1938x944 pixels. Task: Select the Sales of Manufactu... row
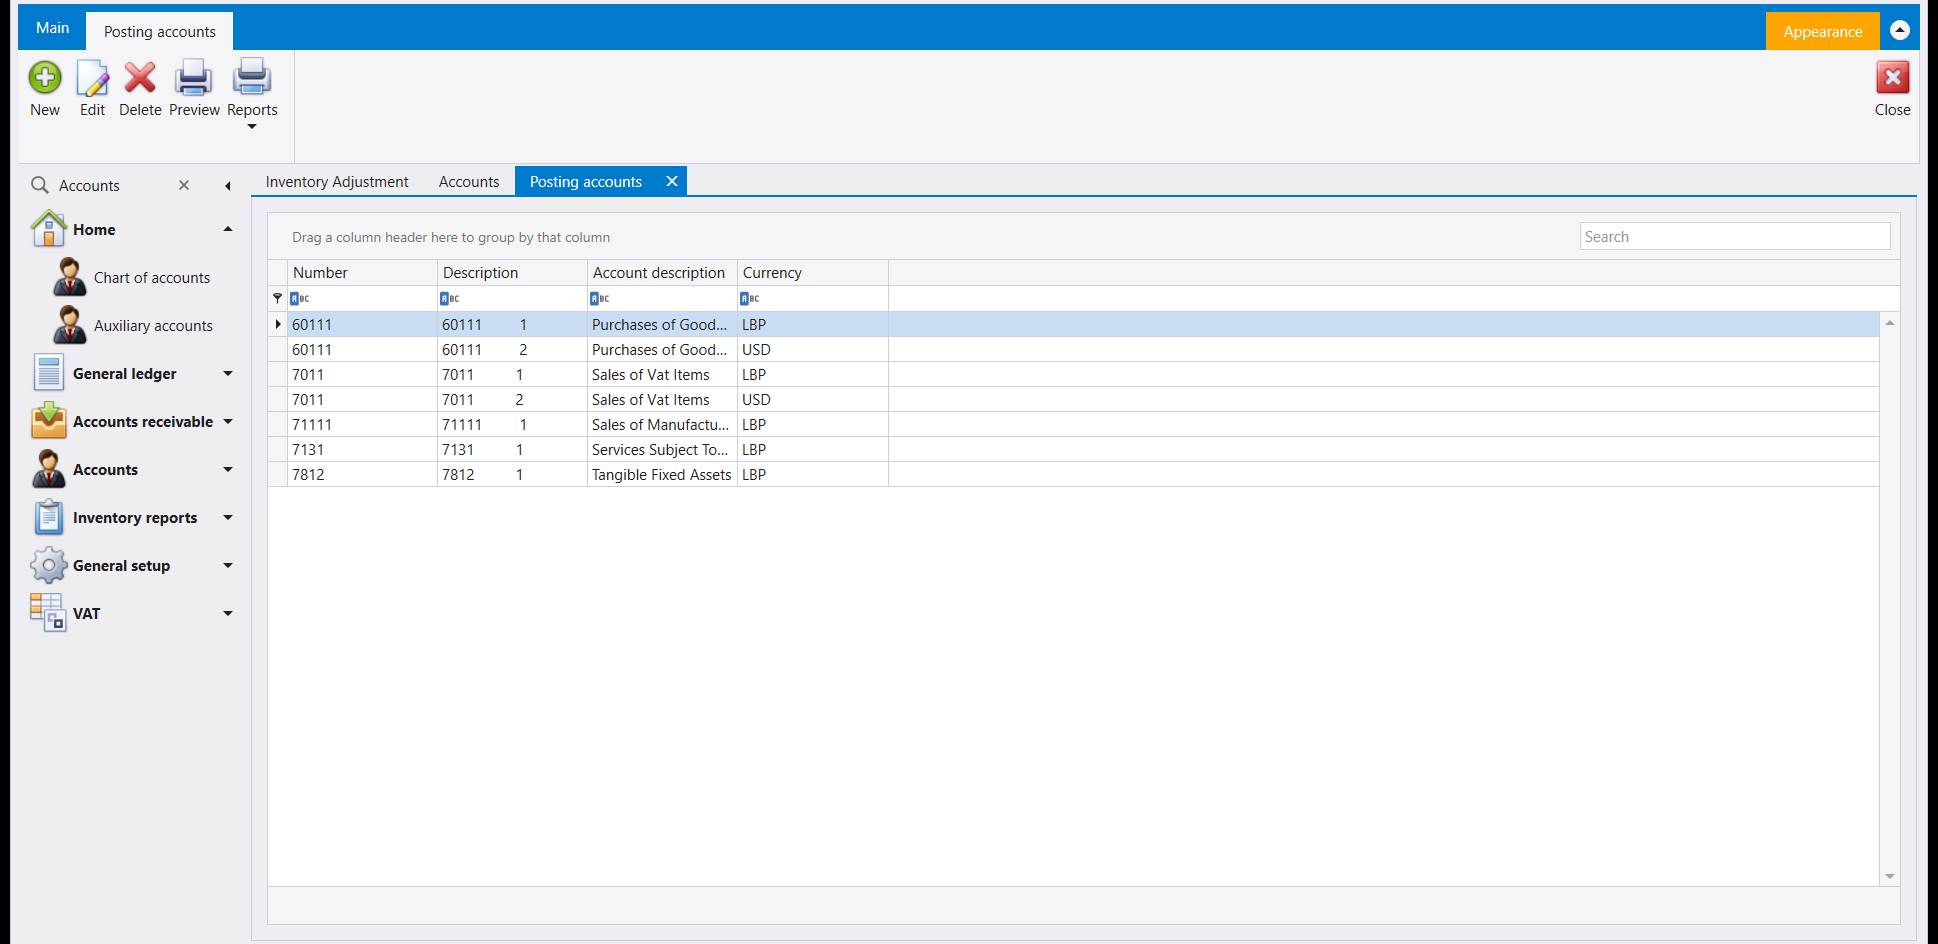(1074, 424)
